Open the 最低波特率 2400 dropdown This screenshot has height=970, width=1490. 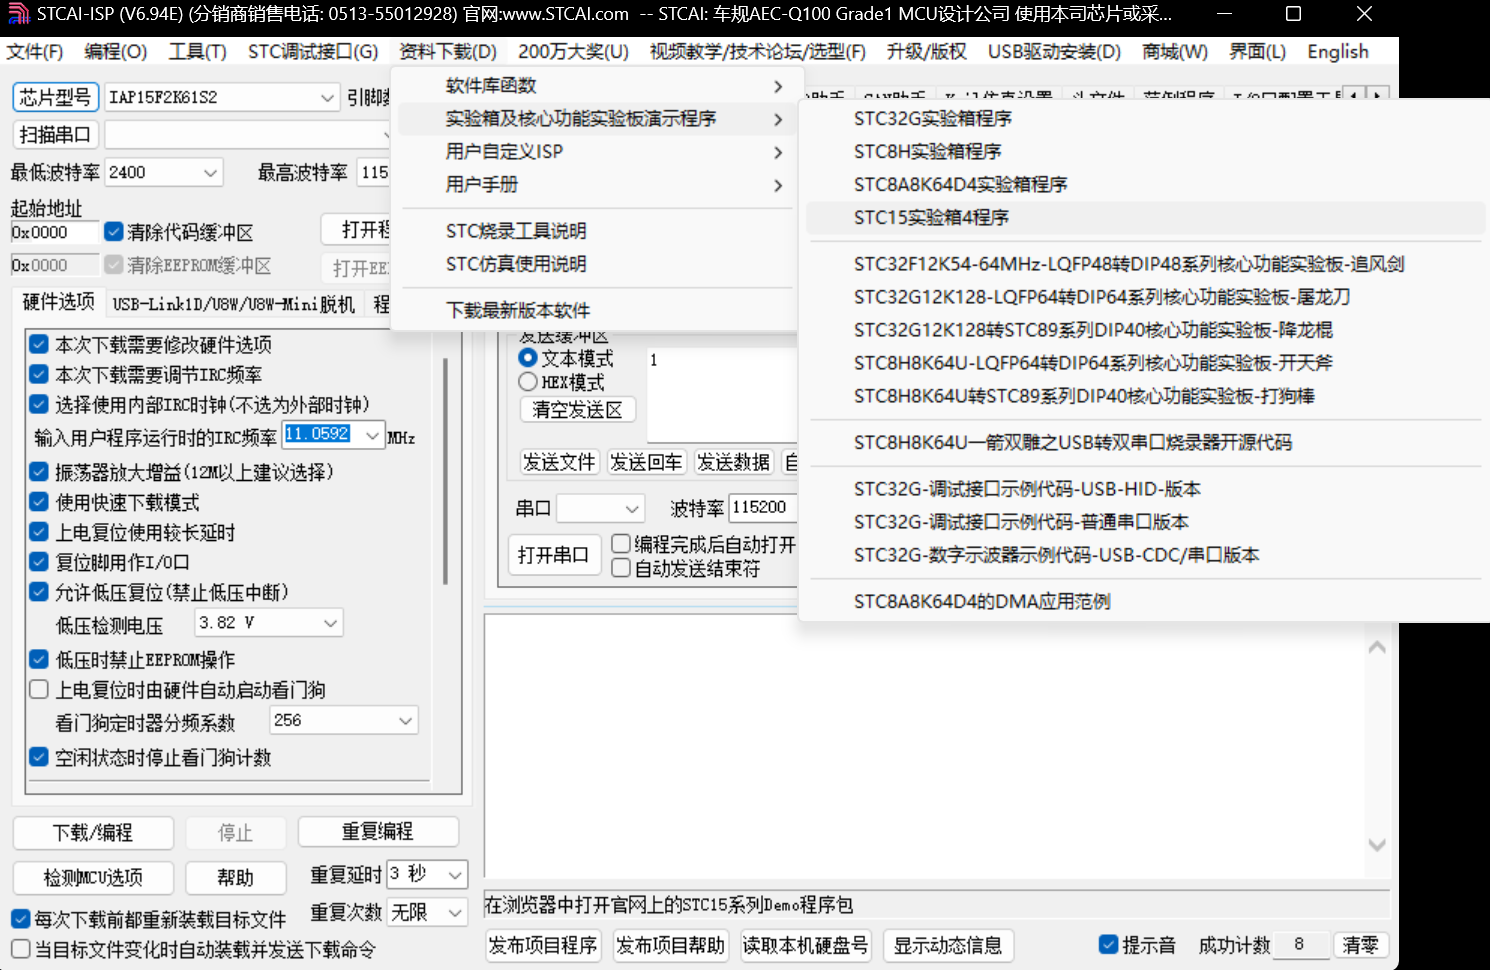[x=210, y=172]
